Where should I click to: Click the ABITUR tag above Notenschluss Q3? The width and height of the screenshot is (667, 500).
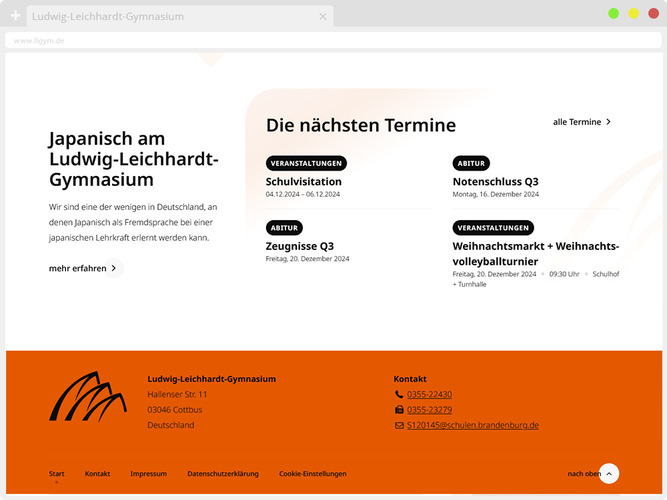point(471,163)
